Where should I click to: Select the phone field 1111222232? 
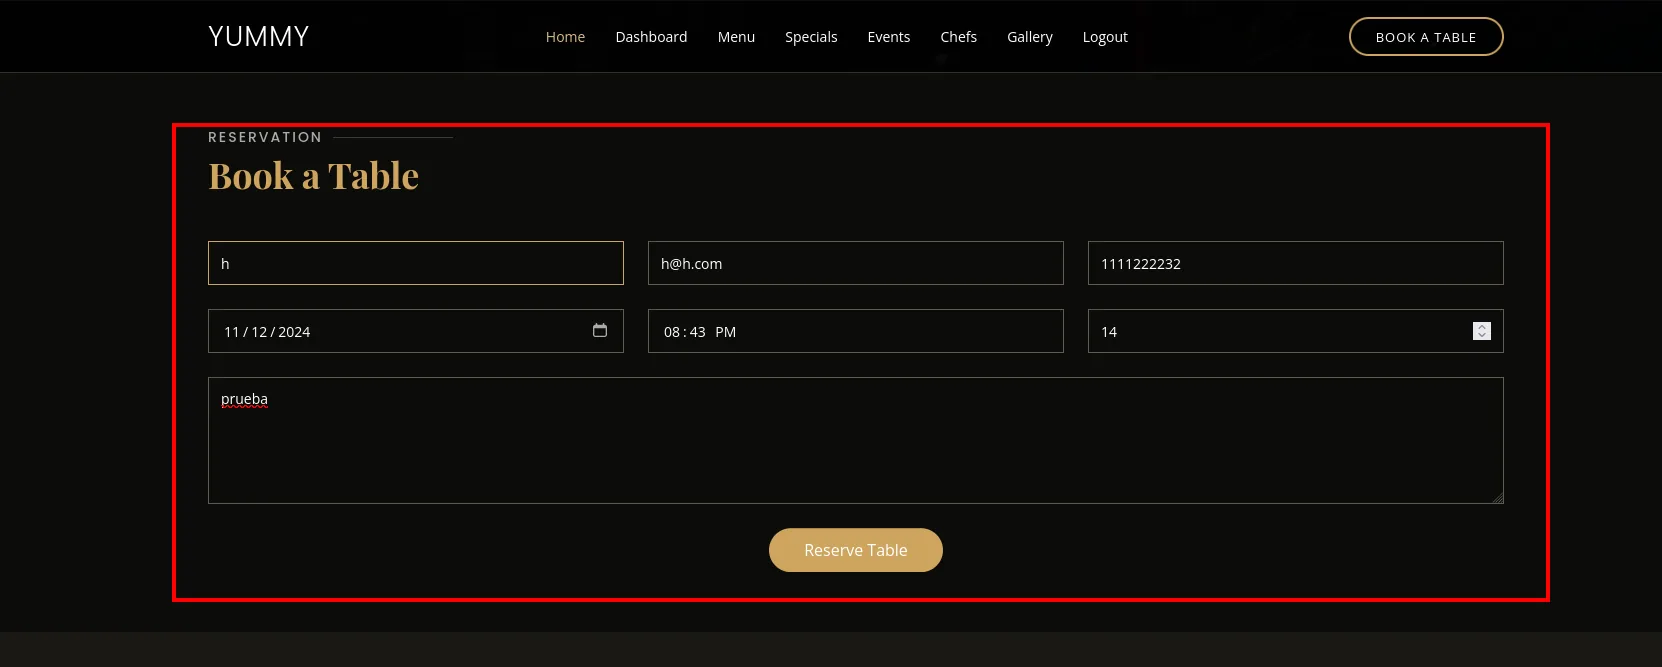1296,263
